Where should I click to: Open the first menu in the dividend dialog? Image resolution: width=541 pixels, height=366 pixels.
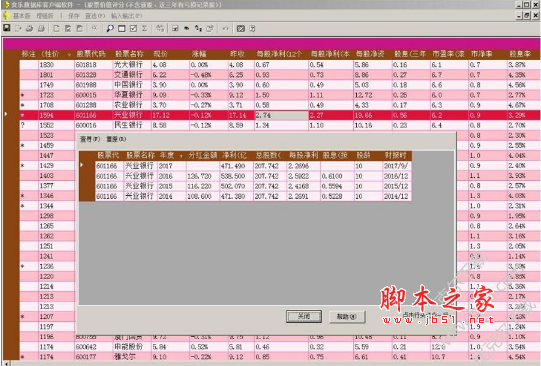pyautogui.click(x=90, y=139)
